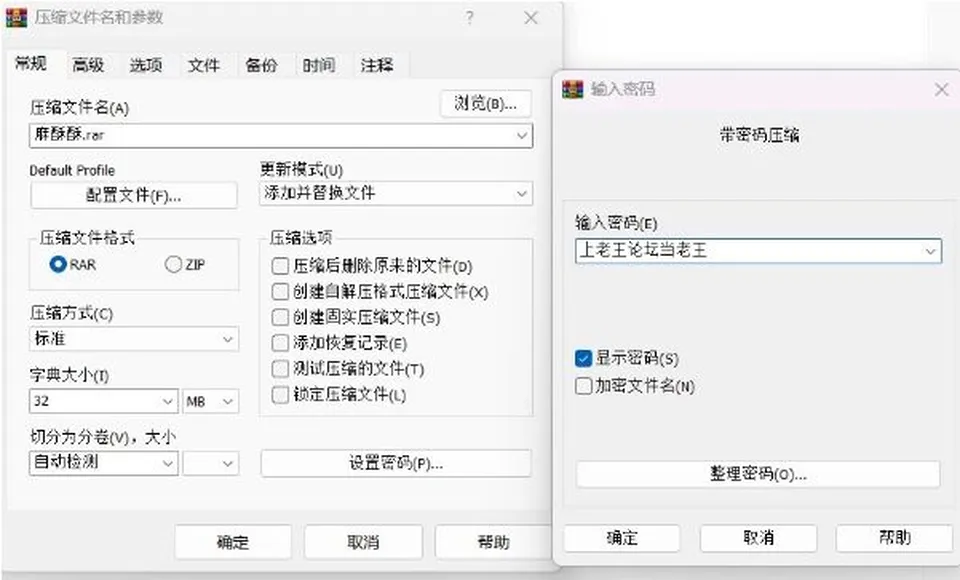Open the 时间 tab

pyautogui.click(x=319, y=65)
